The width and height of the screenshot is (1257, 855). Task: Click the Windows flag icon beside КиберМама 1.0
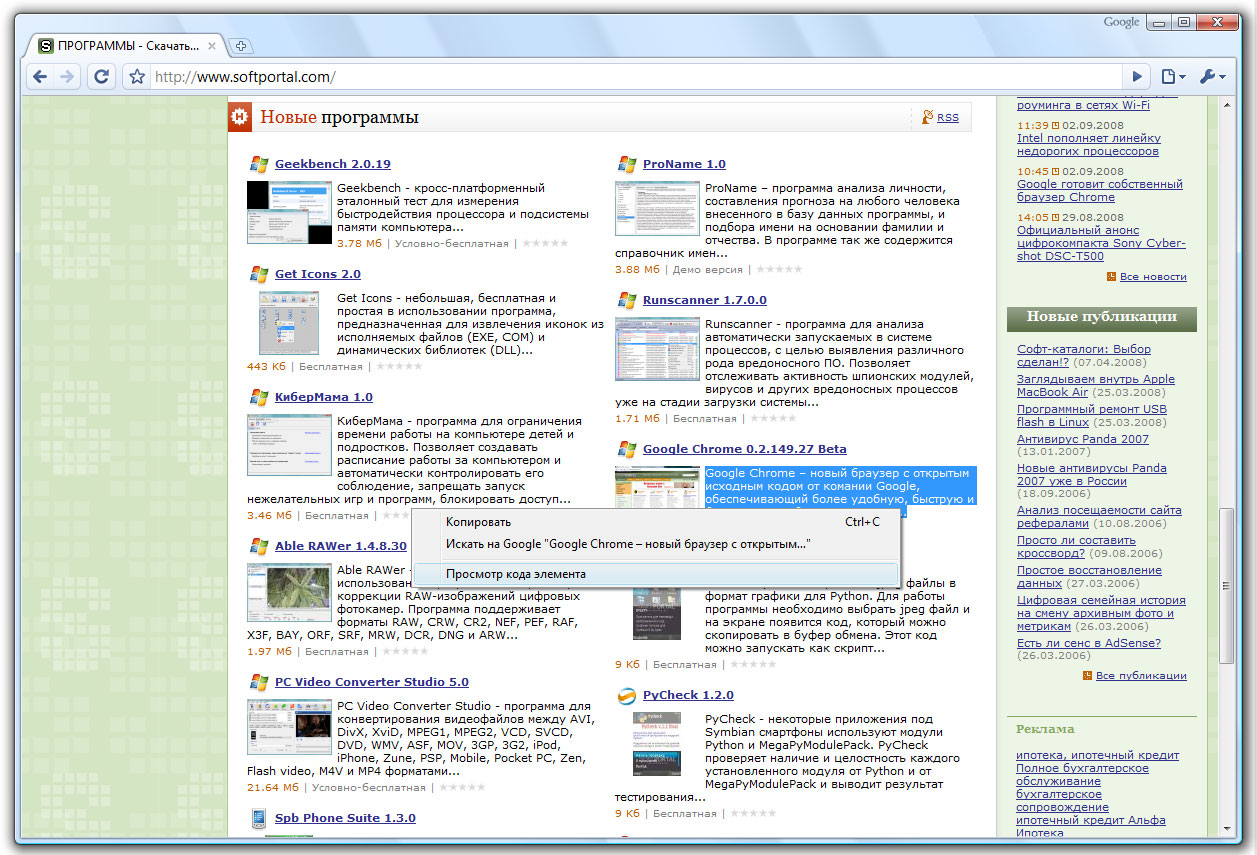259,397
